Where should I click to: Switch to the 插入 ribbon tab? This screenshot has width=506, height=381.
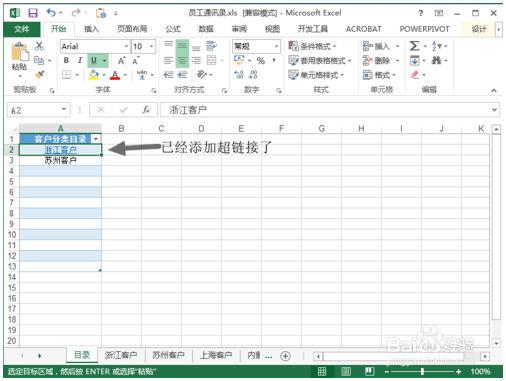[91, 29]
